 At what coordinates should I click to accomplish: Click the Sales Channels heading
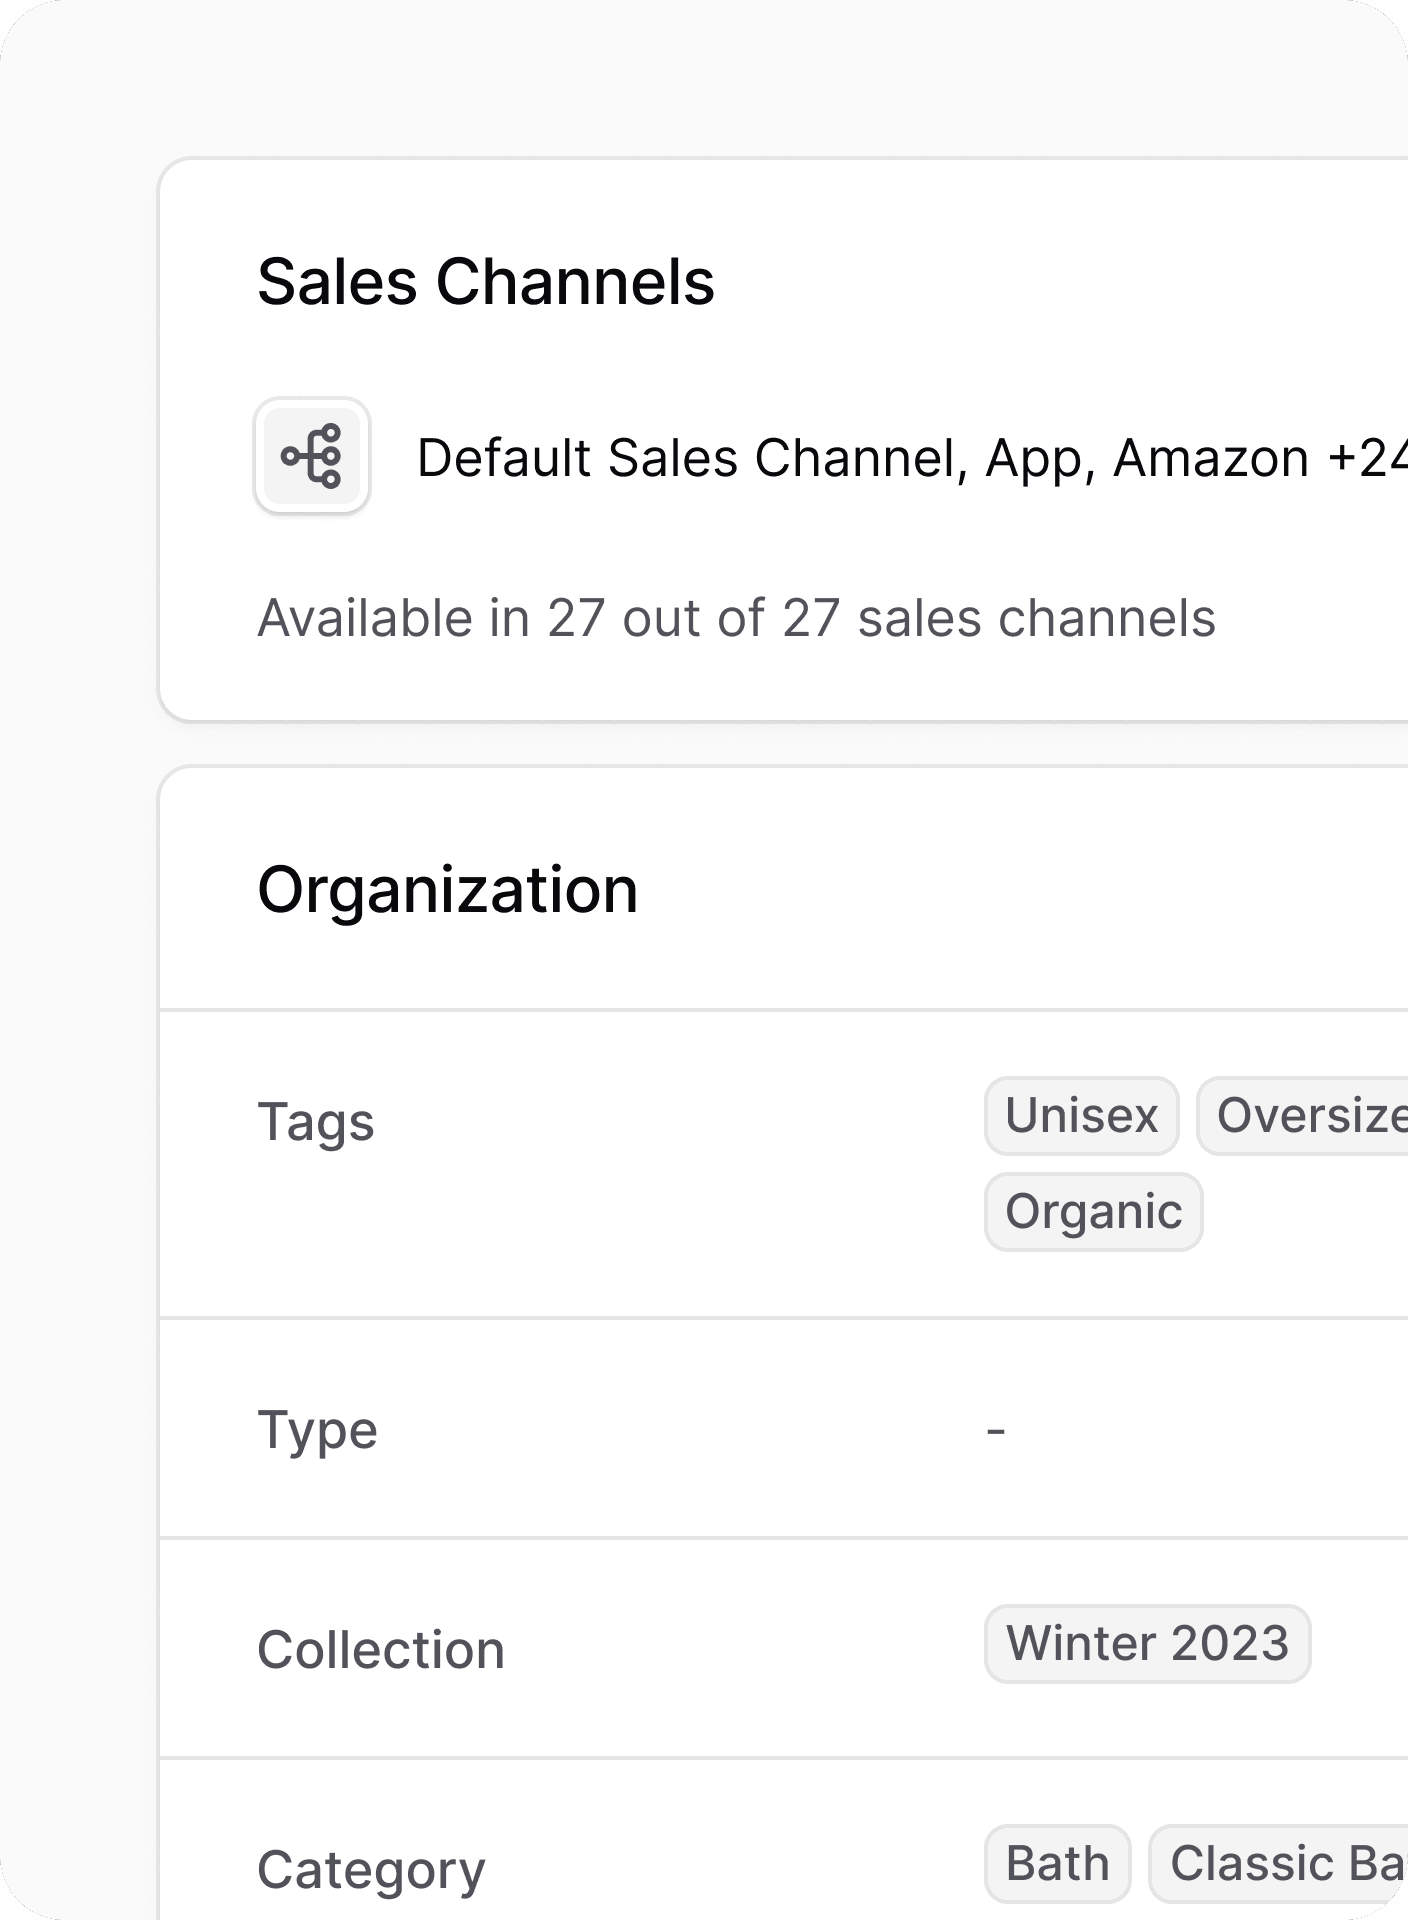[x=486, y=282]
